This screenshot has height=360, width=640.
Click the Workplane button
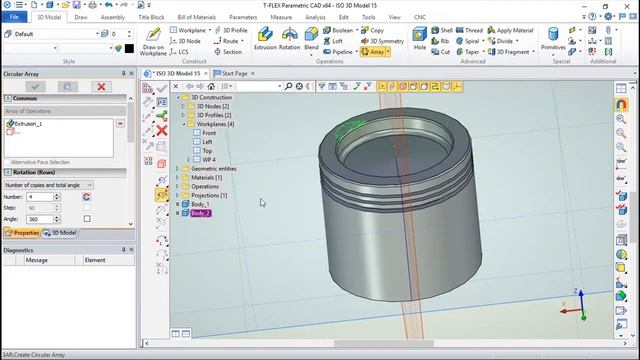pyautogui.click(x=188, y=30)
